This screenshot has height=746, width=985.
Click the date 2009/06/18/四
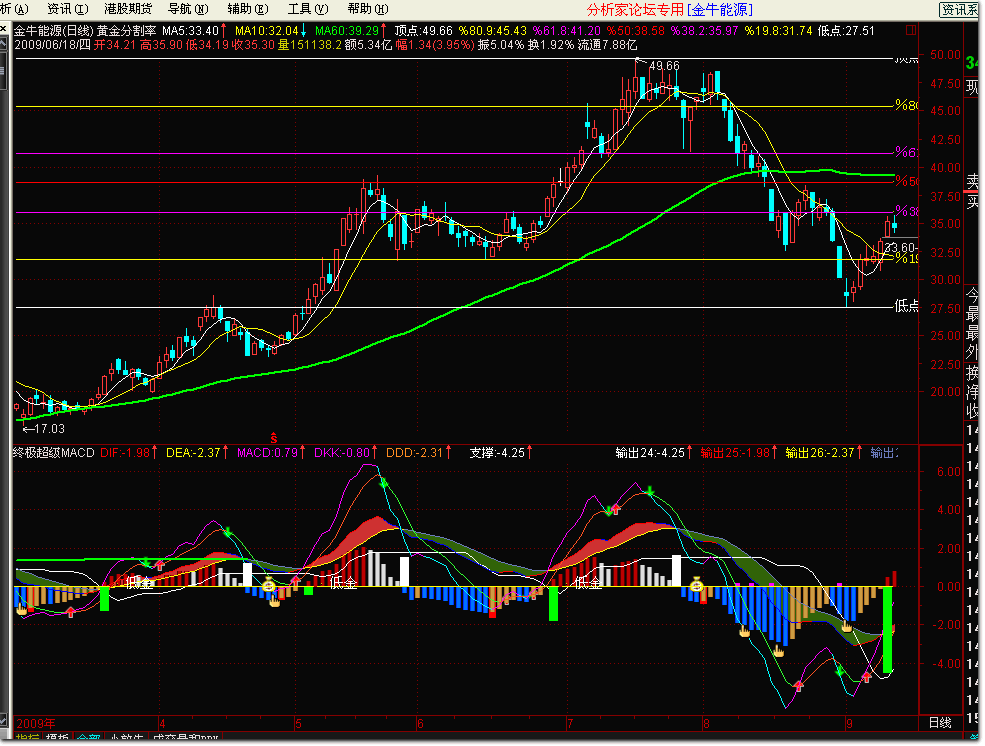(52, 45)
